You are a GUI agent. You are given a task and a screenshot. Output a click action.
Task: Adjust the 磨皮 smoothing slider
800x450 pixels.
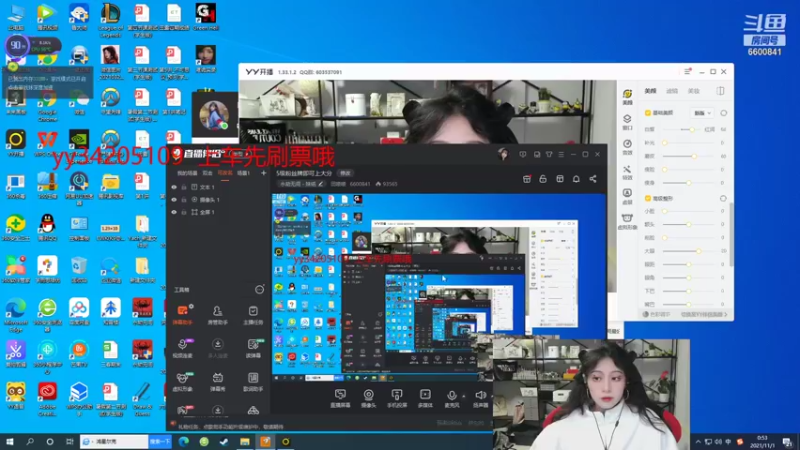691,156
